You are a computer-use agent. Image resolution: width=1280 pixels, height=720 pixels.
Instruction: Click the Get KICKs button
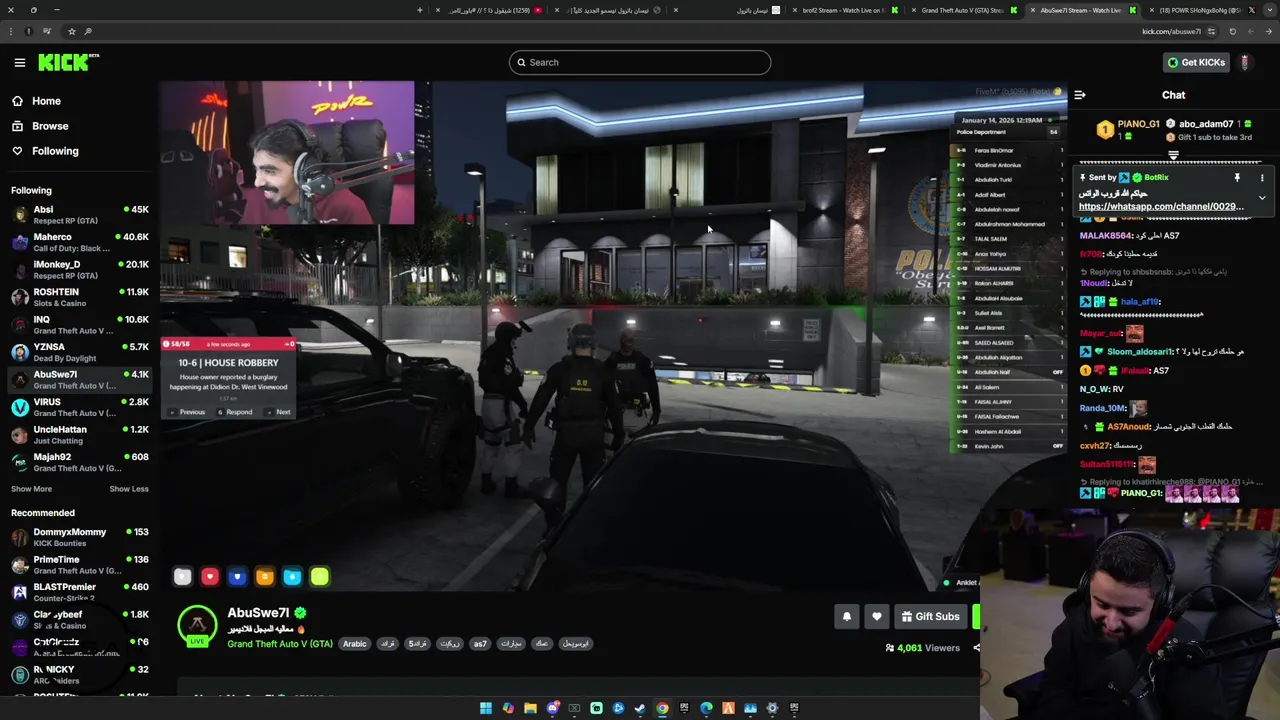tap(1196, 62)
